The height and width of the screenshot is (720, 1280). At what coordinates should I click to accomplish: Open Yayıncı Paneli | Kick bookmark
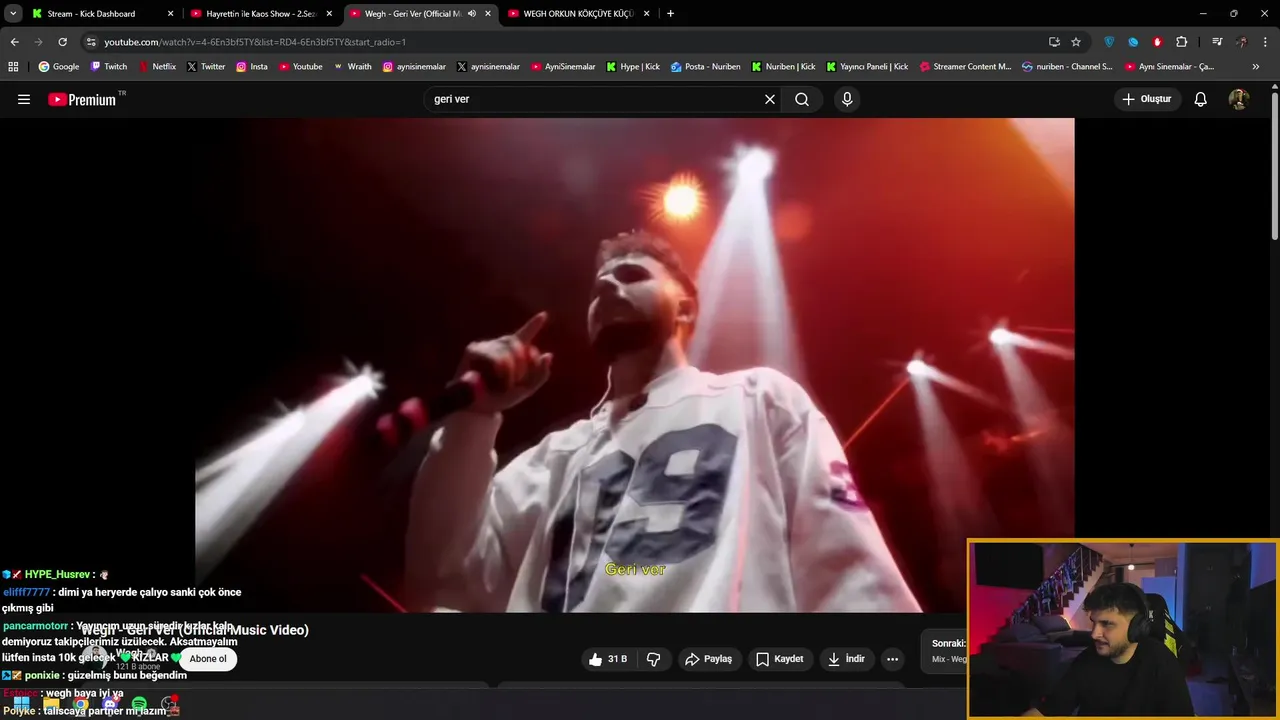click(x=867, y=67)
